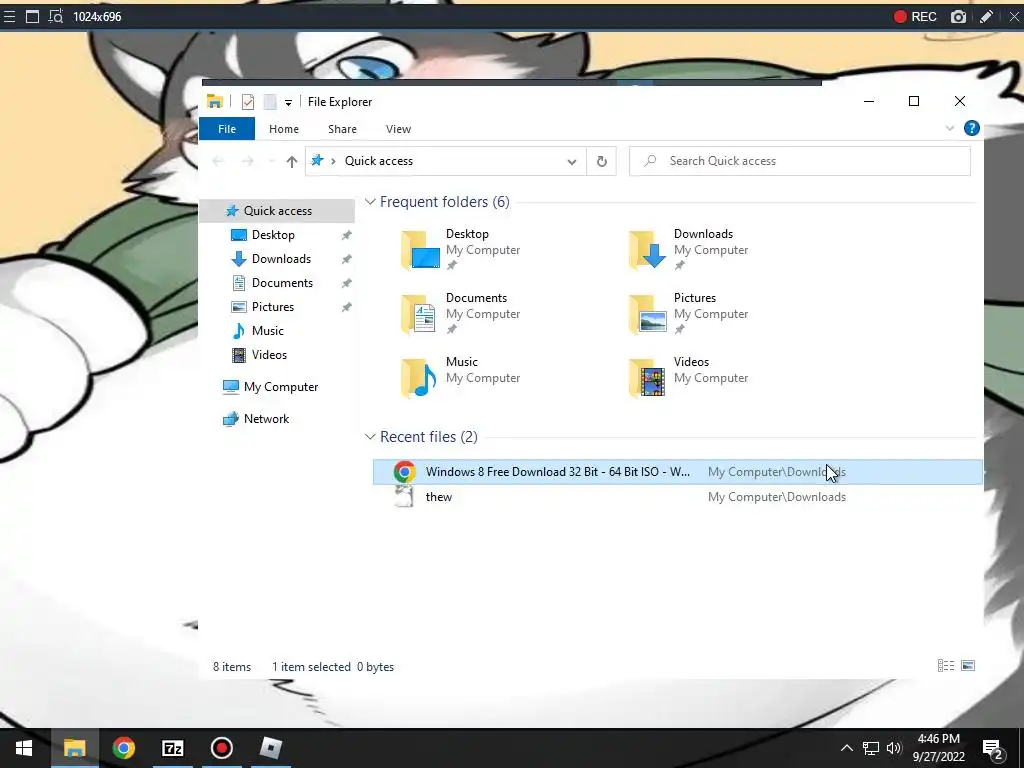Click the pin icon beside Documents in sidebar

[x=346, y=283]
